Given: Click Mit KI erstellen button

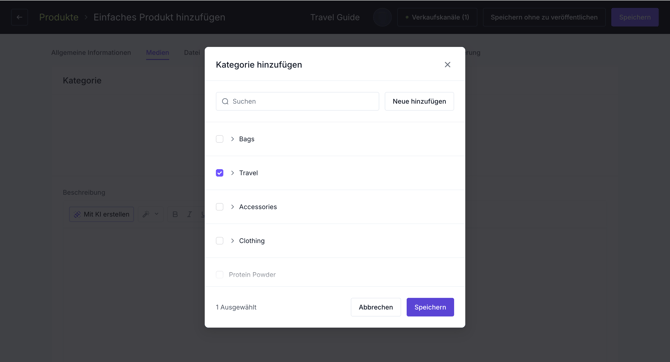Looking at the screenshot, I should (102, 214).
